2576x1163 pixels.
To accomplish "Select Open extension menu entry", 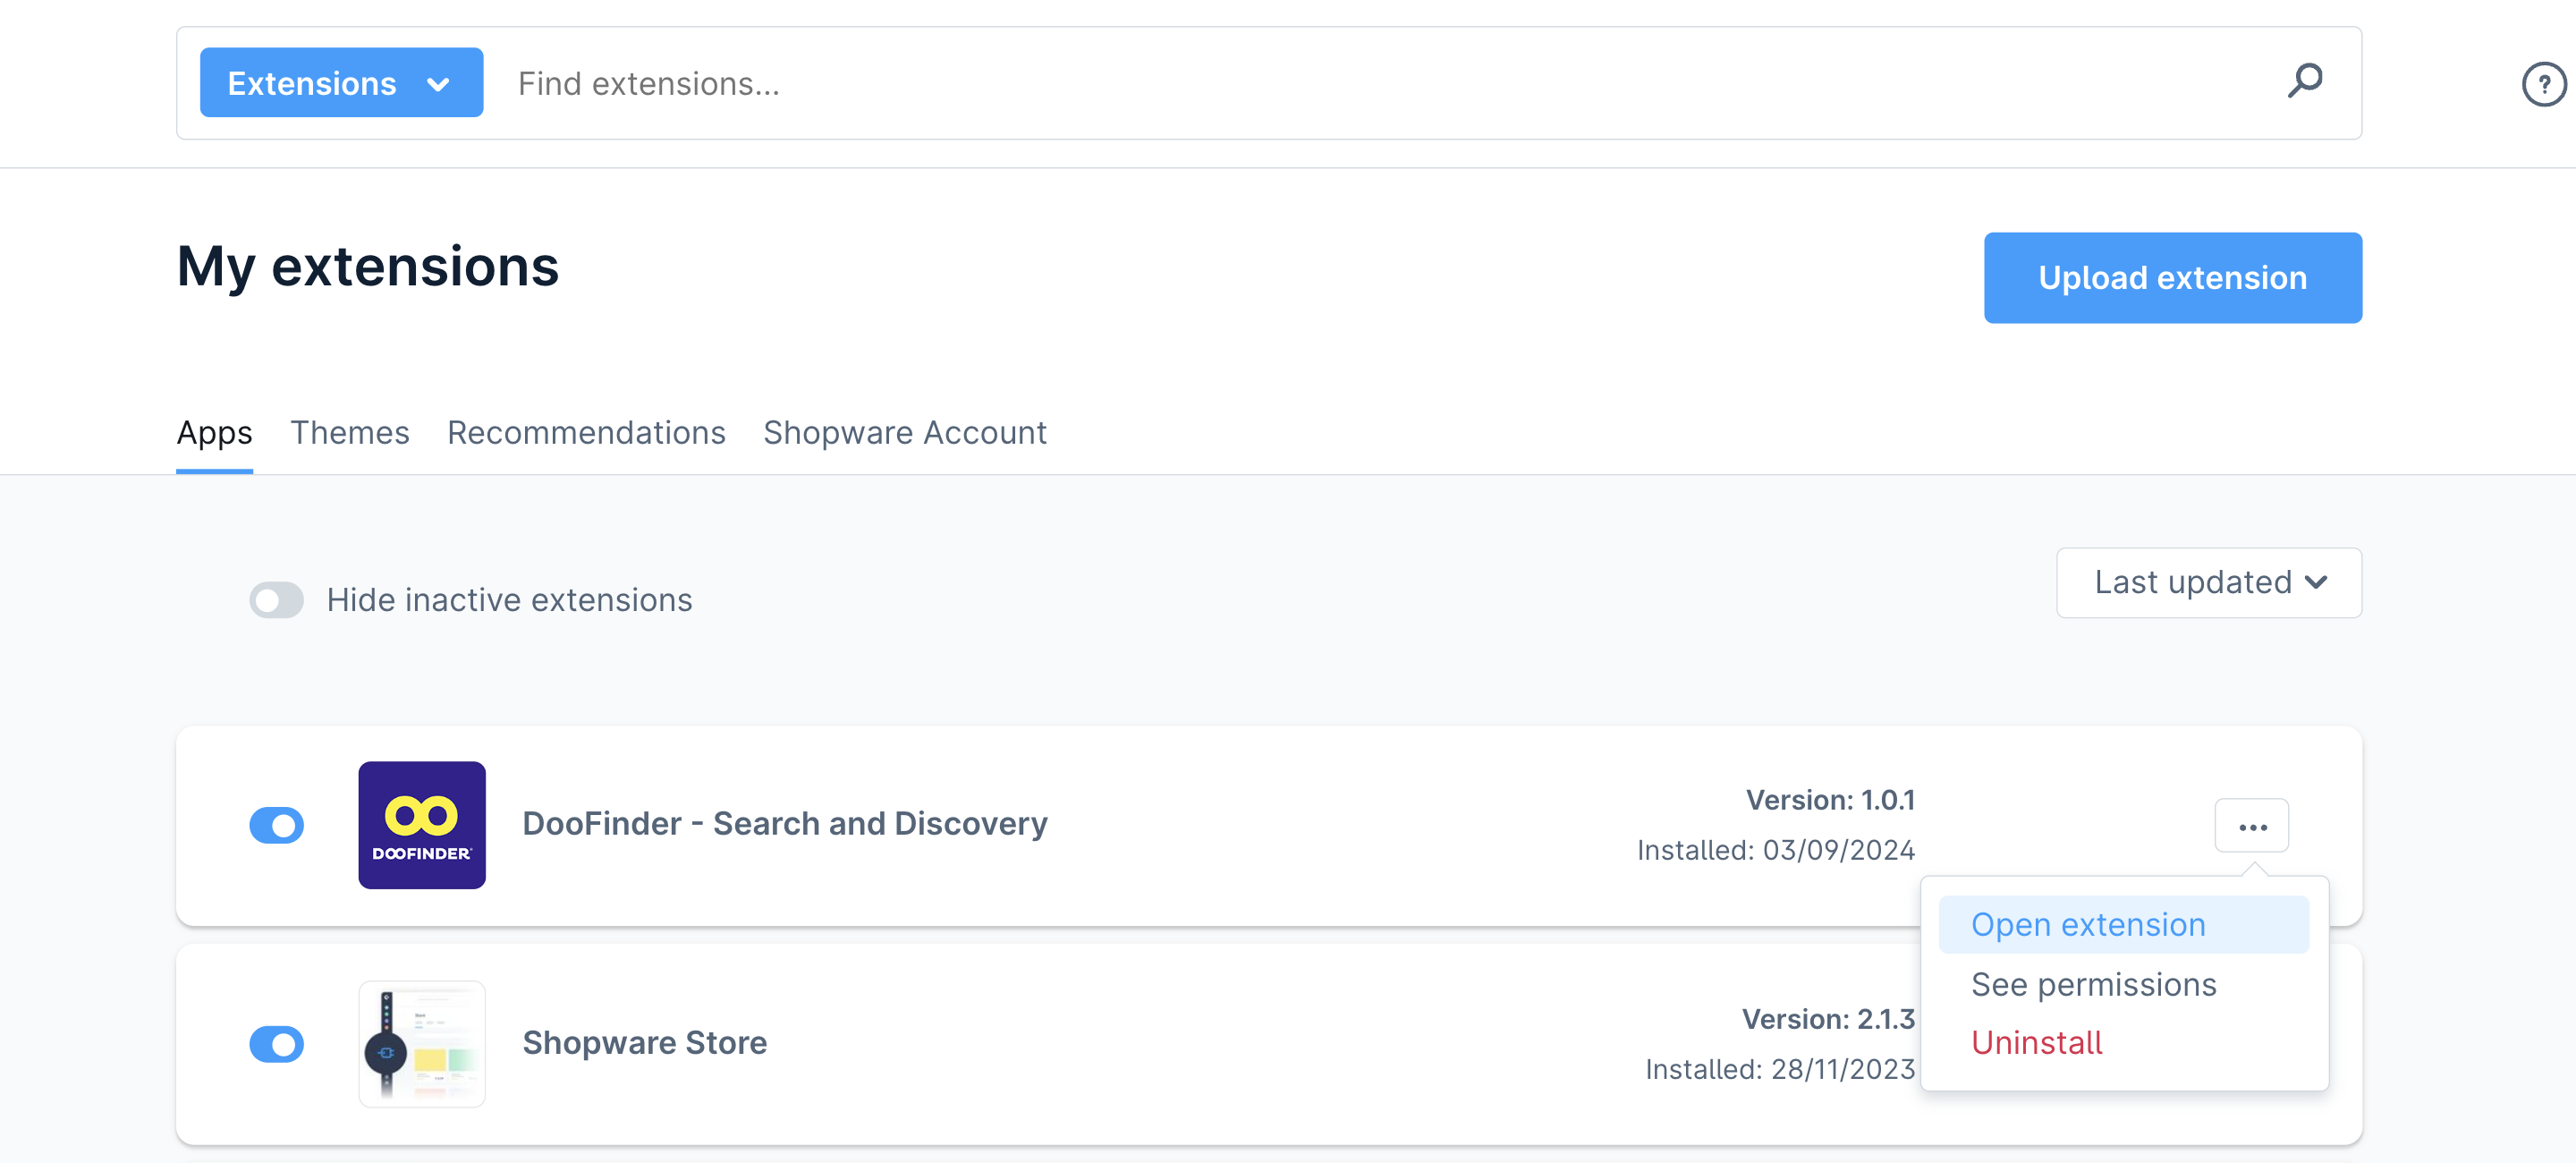I will pyautogui.click(x=2124, y=925).
